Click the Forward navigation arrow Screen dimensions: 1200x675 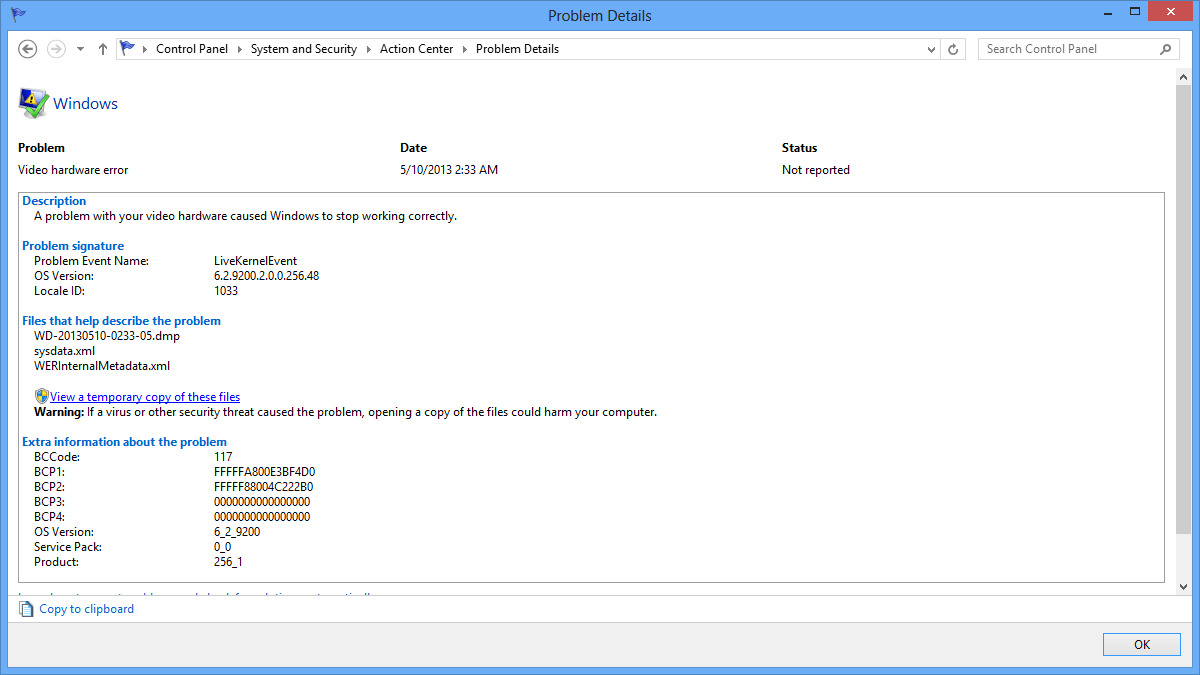[56, 49]
